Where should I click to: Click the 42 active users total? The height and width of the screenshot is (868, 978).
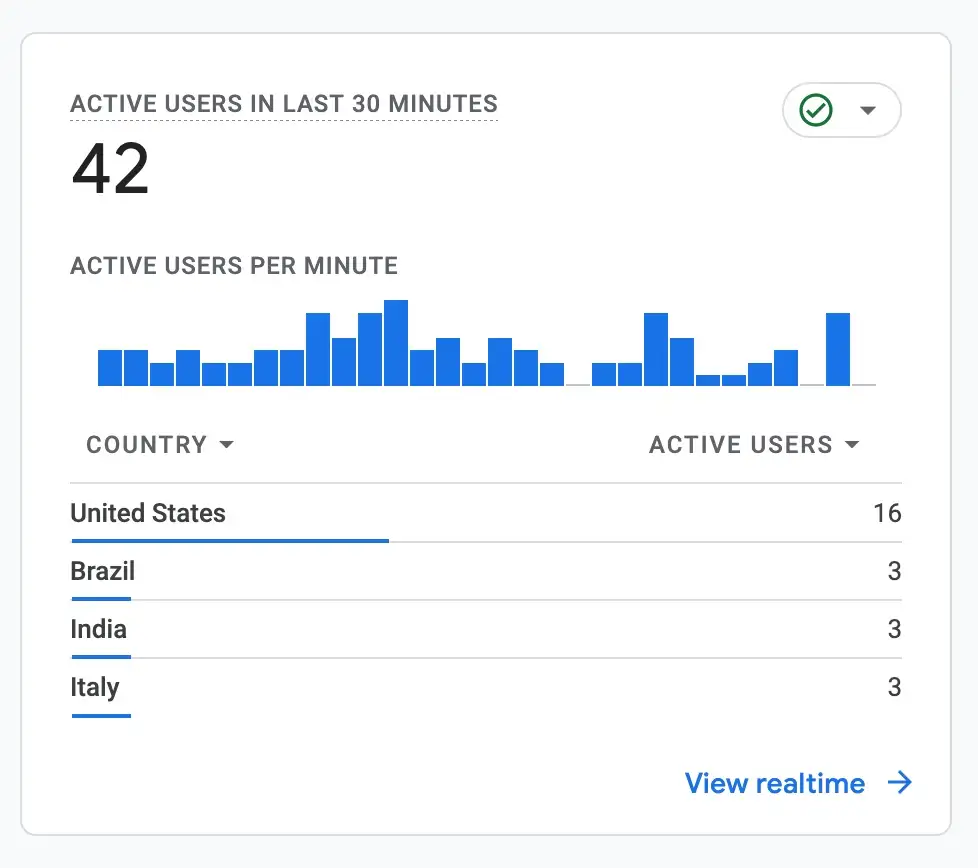click(110, 168)
